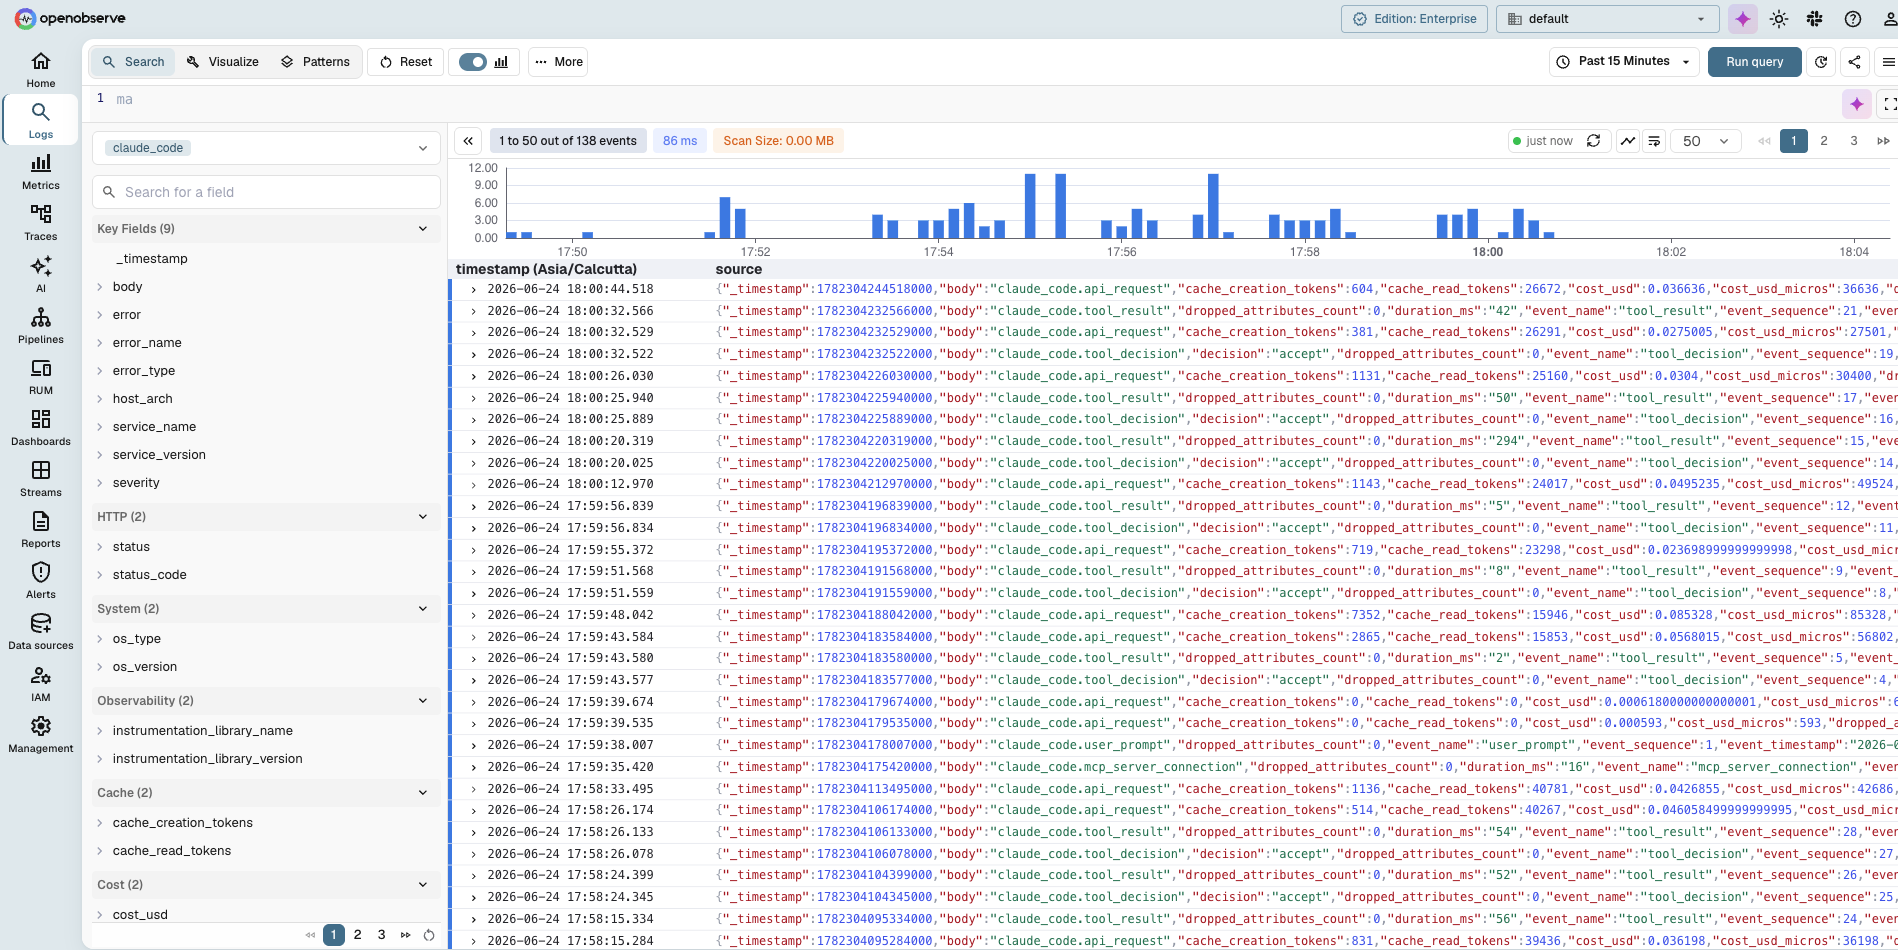Image resolution: width=1898 pixels, height=950 pixels.
Task: Open the Home section in sidebar
Action: coord(41,70)
